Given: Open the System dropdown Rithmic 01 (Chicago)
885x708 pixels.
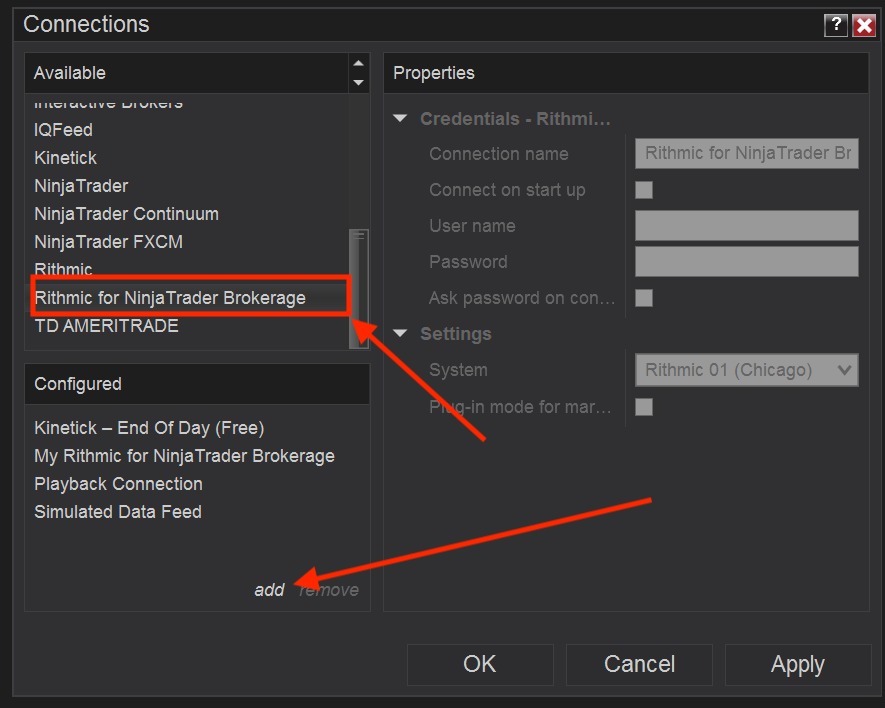Looking at the screenshot, I should tap(747, 370).
